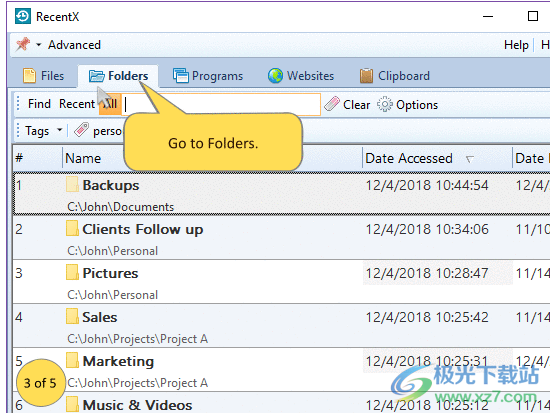Viewport: 550px width, 413px height.
Task: Select the Clients Follow up folder
Action: pos(142,229)
